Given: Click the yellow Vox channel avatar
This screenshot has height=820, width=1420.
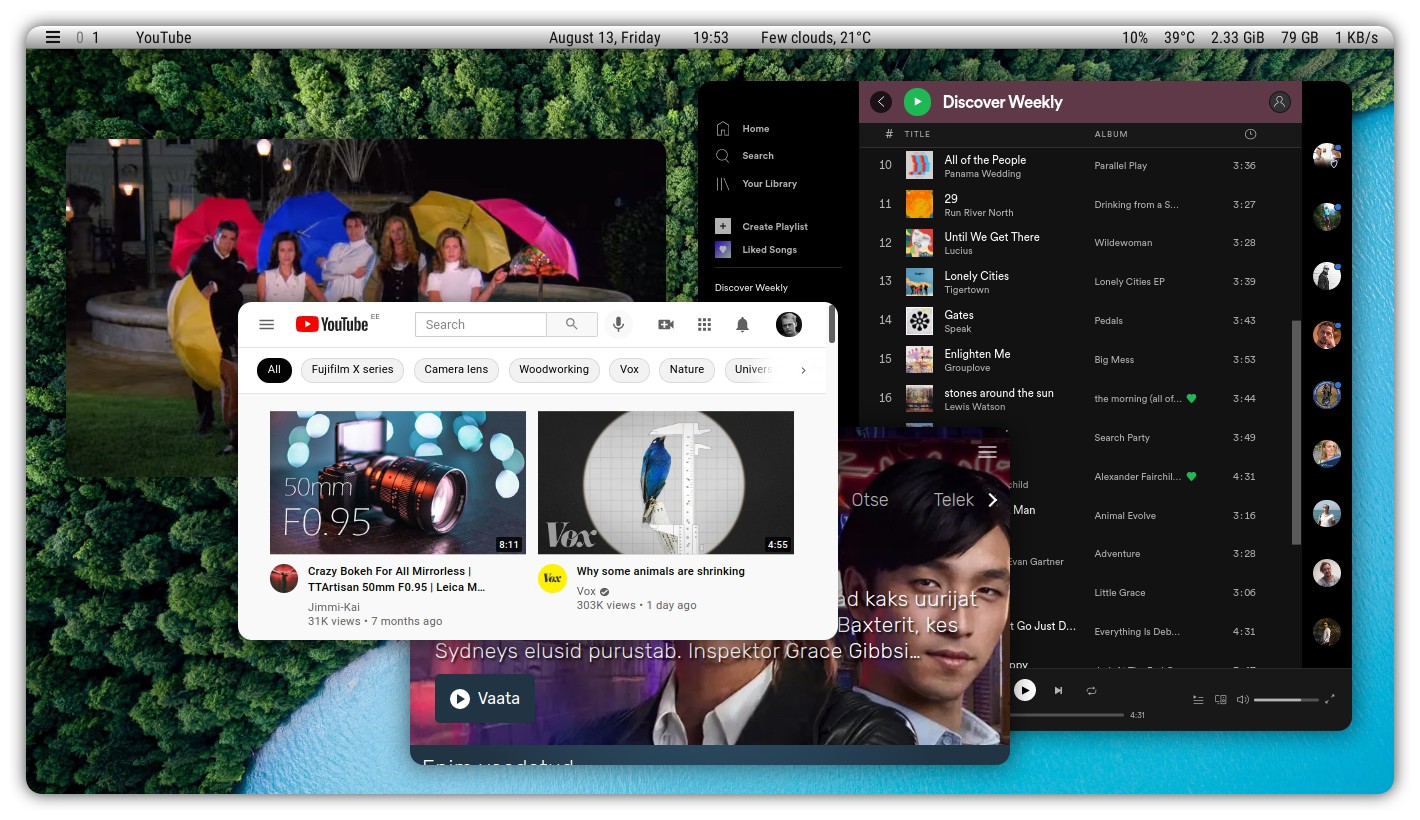Looking at the screenshot, I should [552, 578].
